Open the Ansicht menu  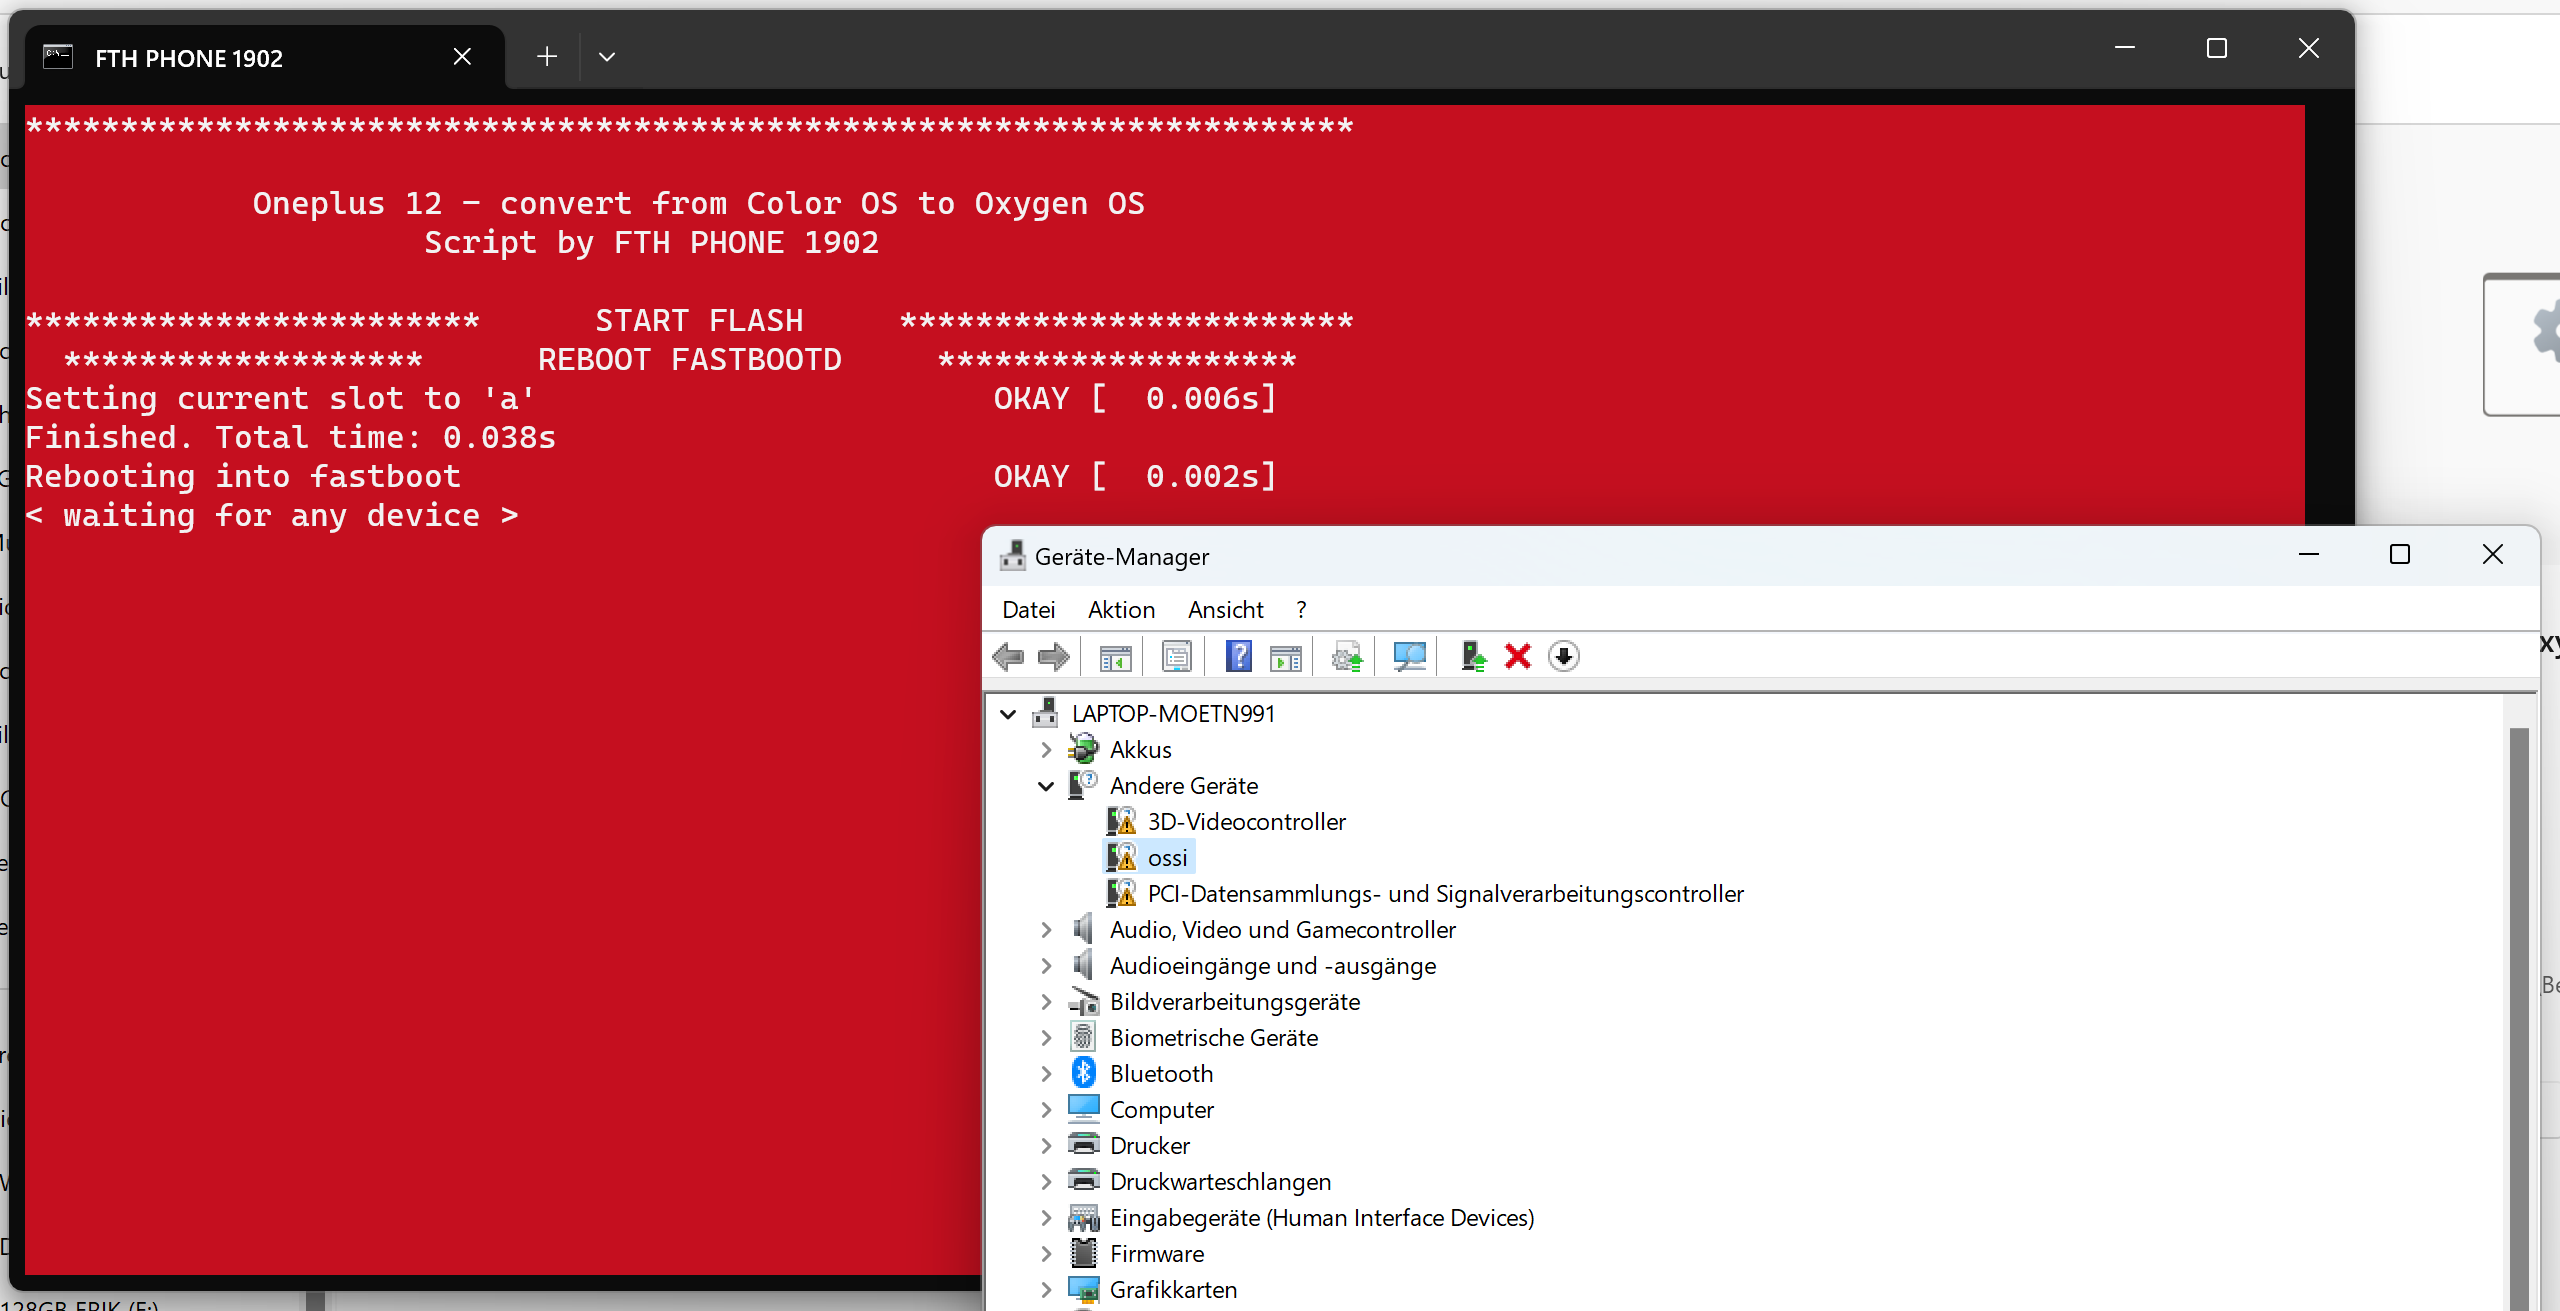[1225, 609]
